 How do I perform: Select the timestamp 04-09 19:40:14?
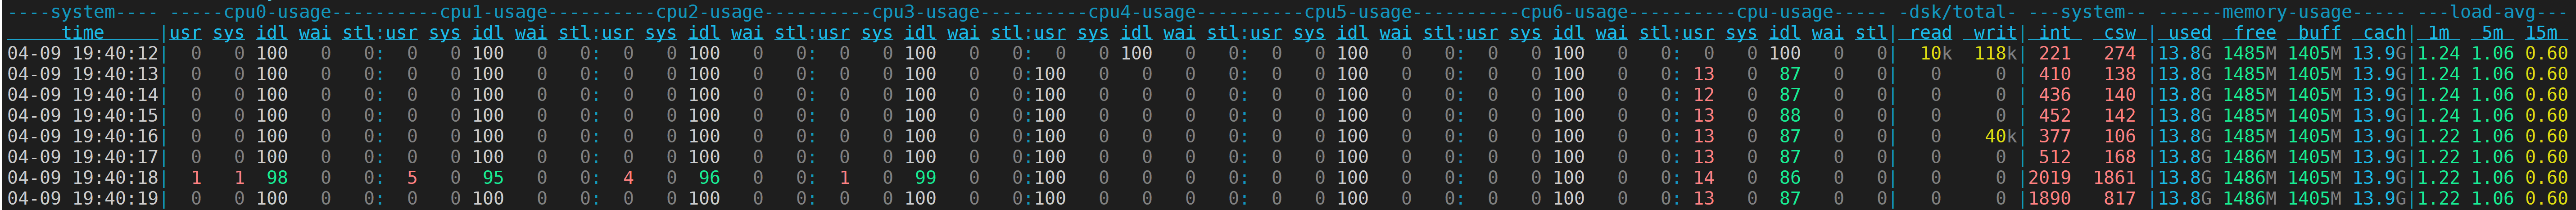(x=83, y=95)
